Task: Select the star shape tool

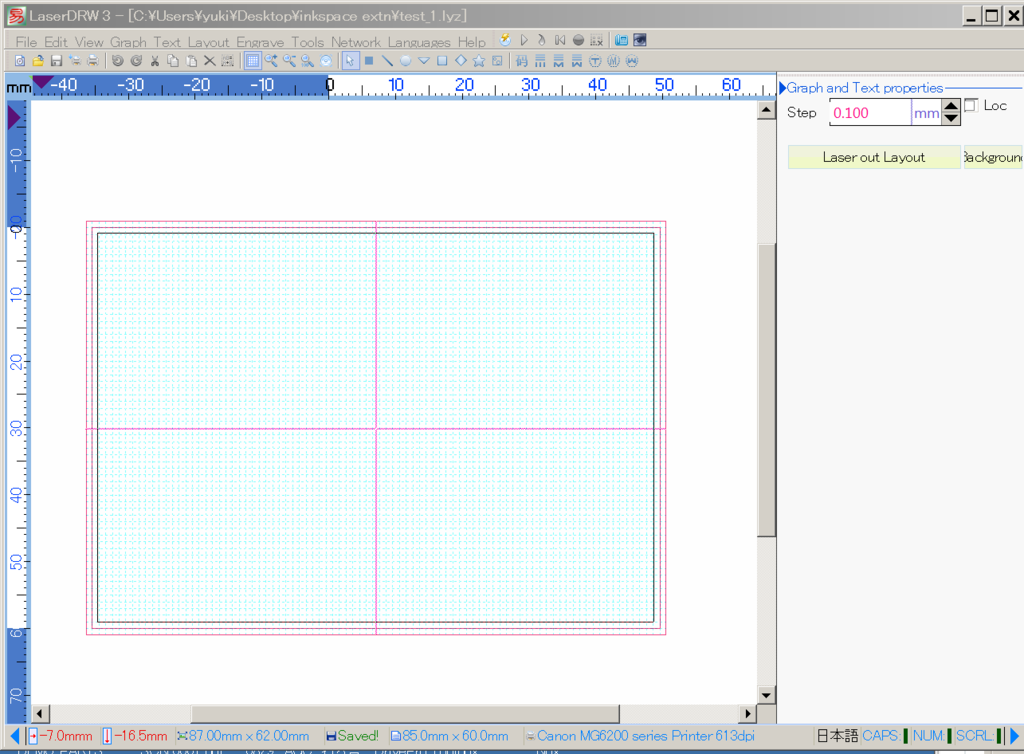Action: pos(479,61)
